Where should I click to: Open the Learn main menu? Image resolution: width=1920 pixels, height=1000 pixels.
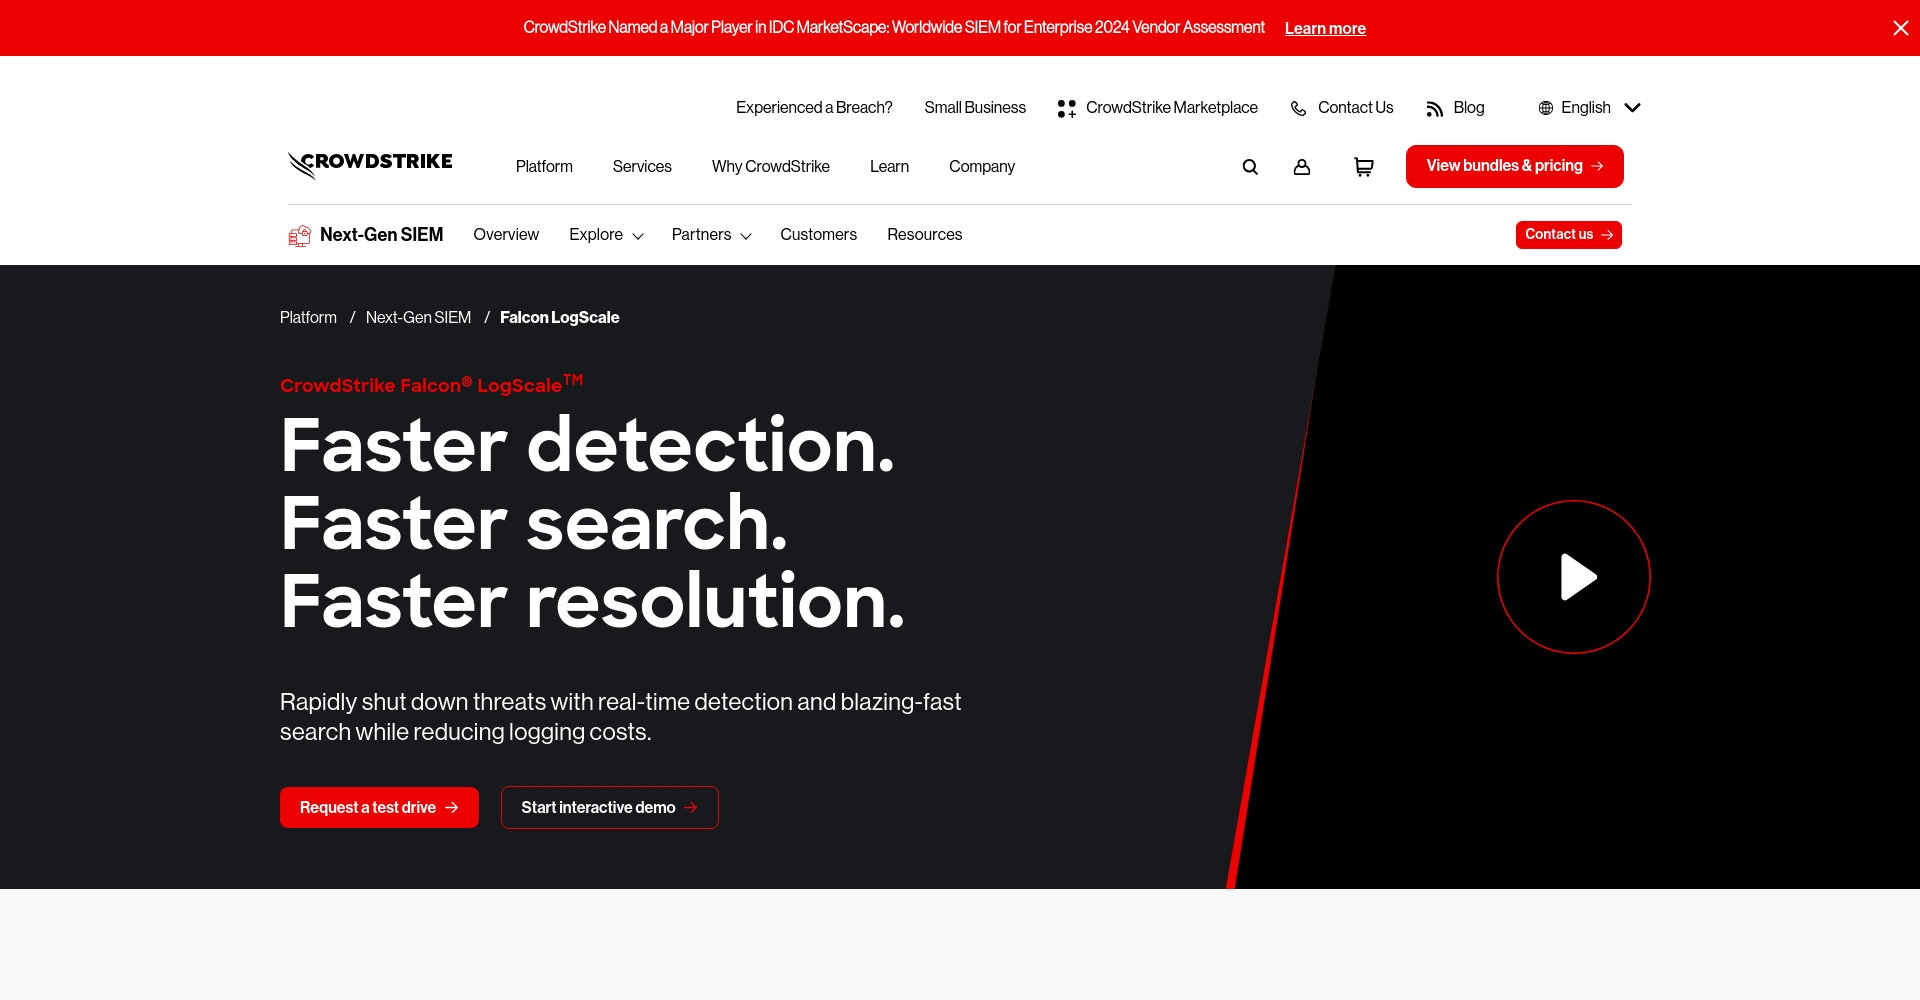click(x=889, y=167)
